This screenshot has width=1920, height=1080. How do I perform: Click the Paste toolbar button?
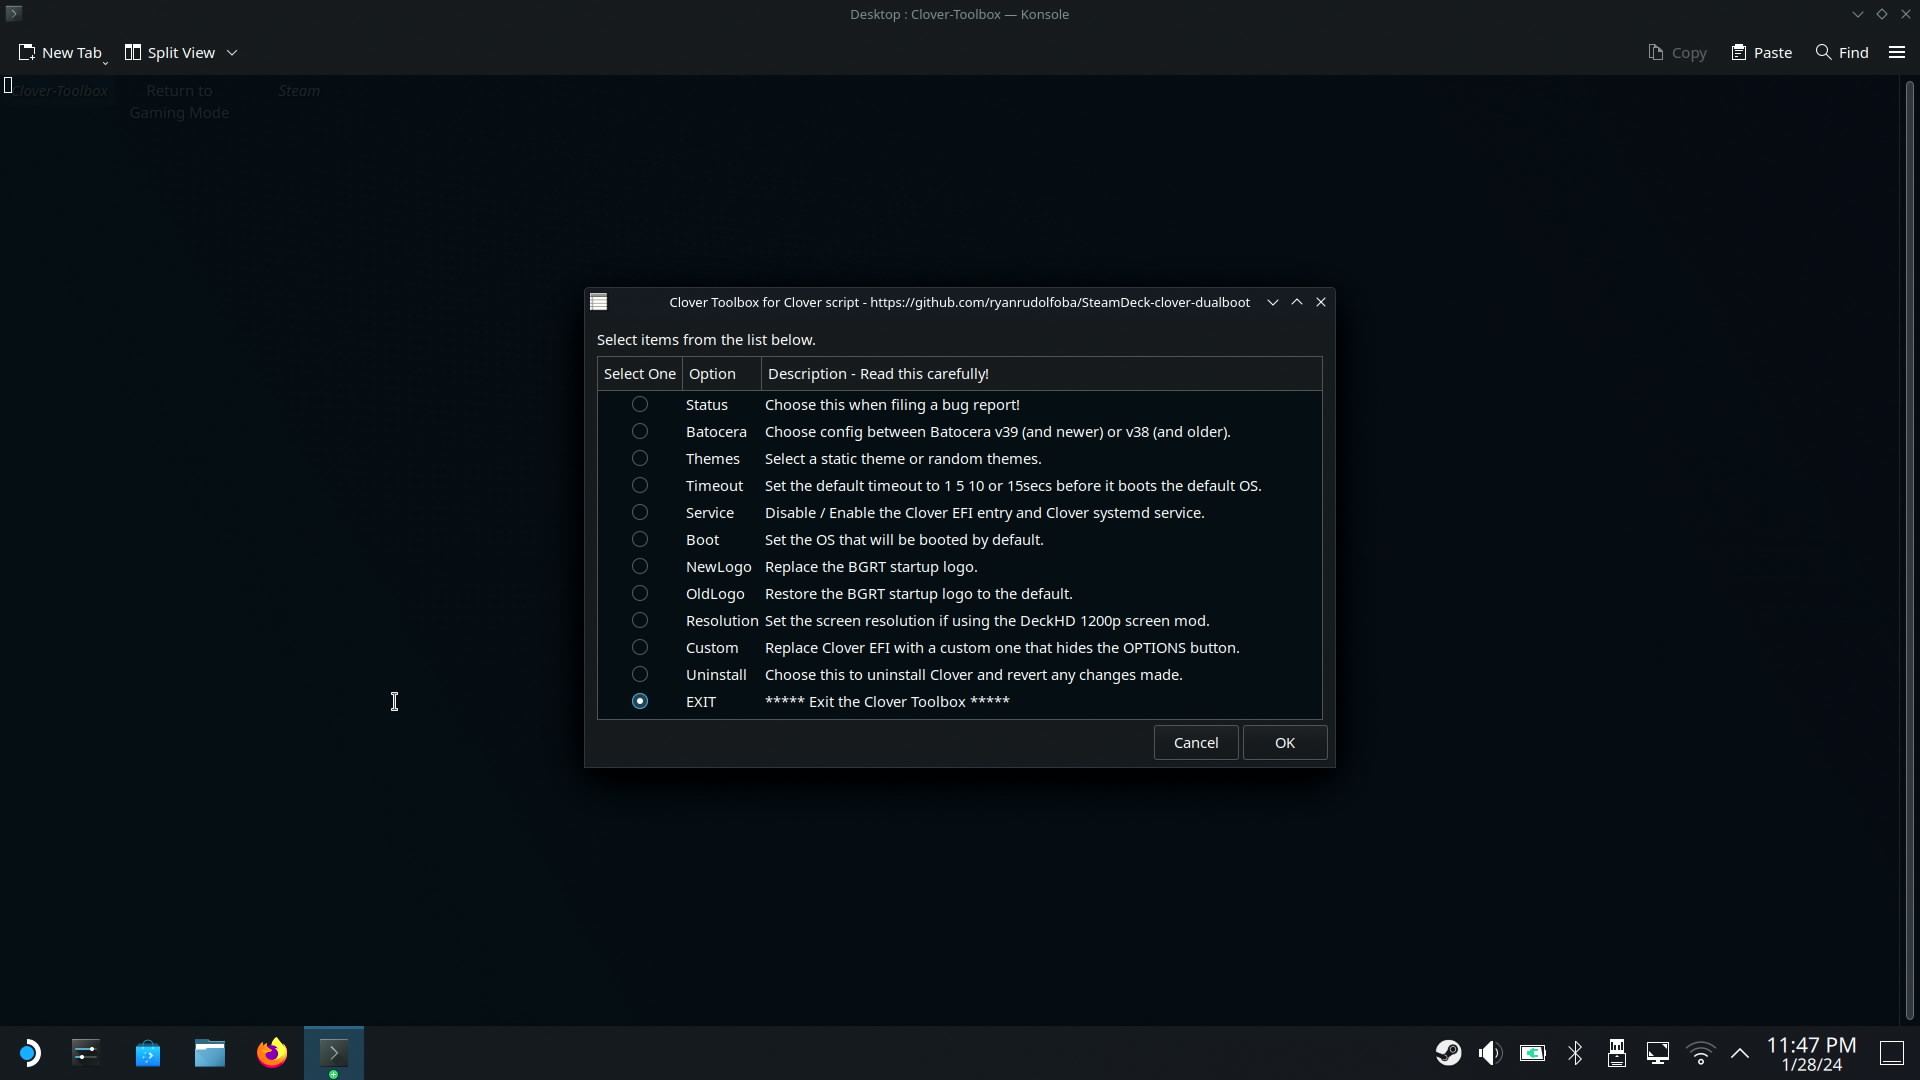[x=1761, y=52]
